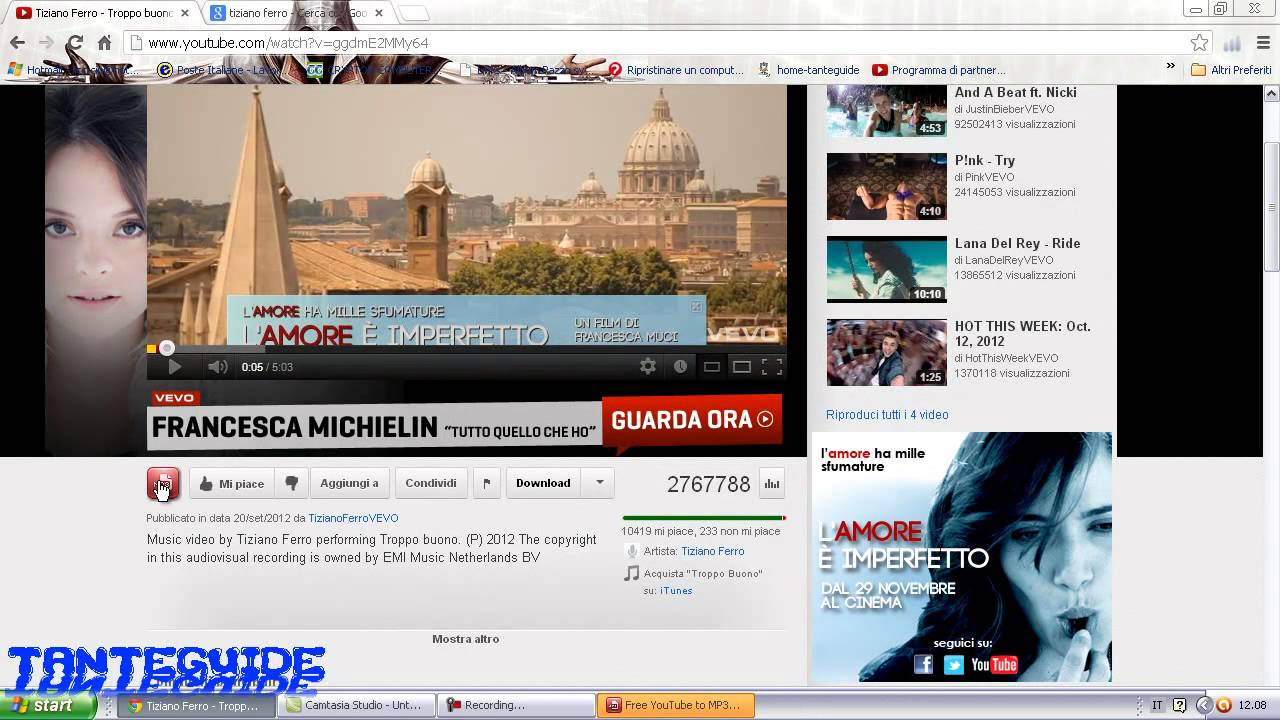Switch to Recording... taskbar window
Screen dimensions: 1280x720
click(x=515, y=705)
